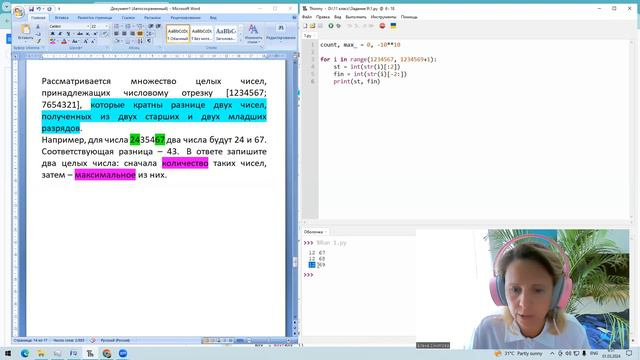Screen dimensions: 640x360
Task: Apply bold formatting in Word ribbon
Action: pos(52,34)
